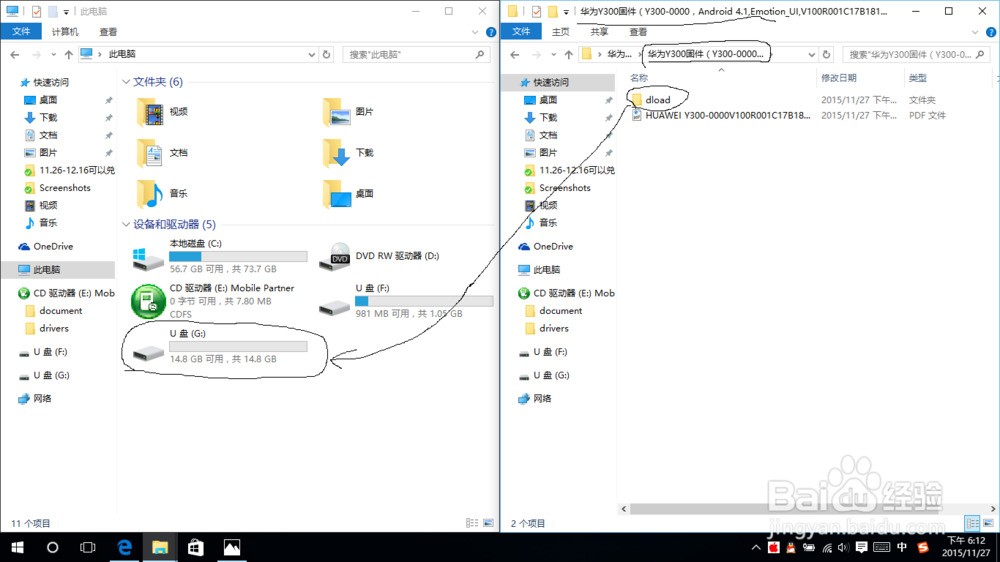Open recent locations dropdown in right window
The width and height of the screenshot is (1000, 562).
pyautogui.click(x=554, y=55)
